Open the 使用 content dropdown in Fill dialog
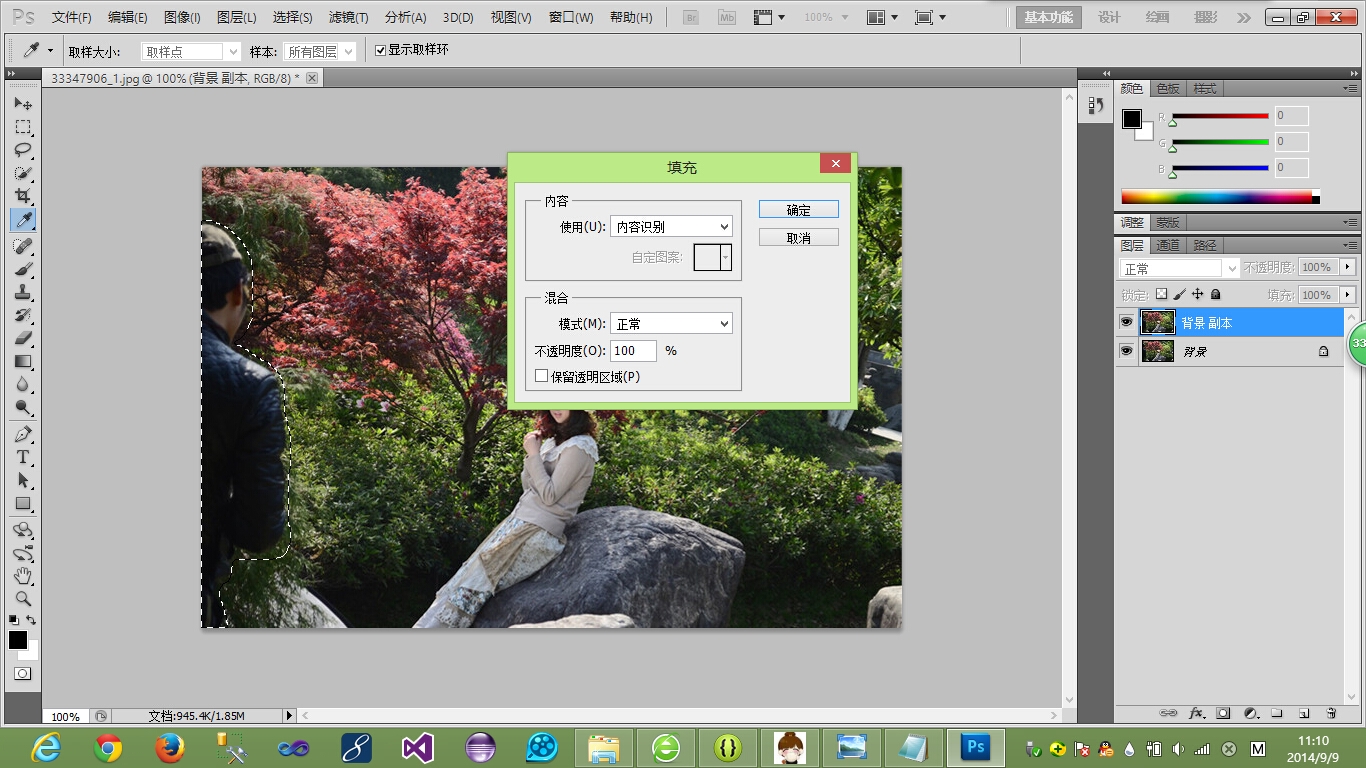The image size is (1366, 768). (x=671, y=227)
